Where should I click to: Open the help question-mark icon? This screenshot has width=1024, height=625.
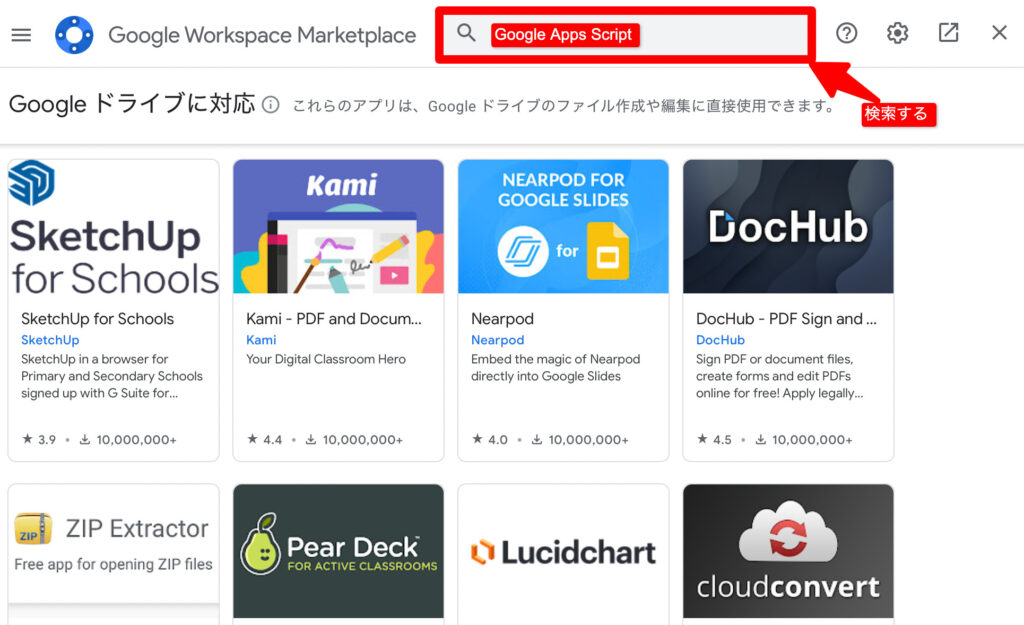846,33
